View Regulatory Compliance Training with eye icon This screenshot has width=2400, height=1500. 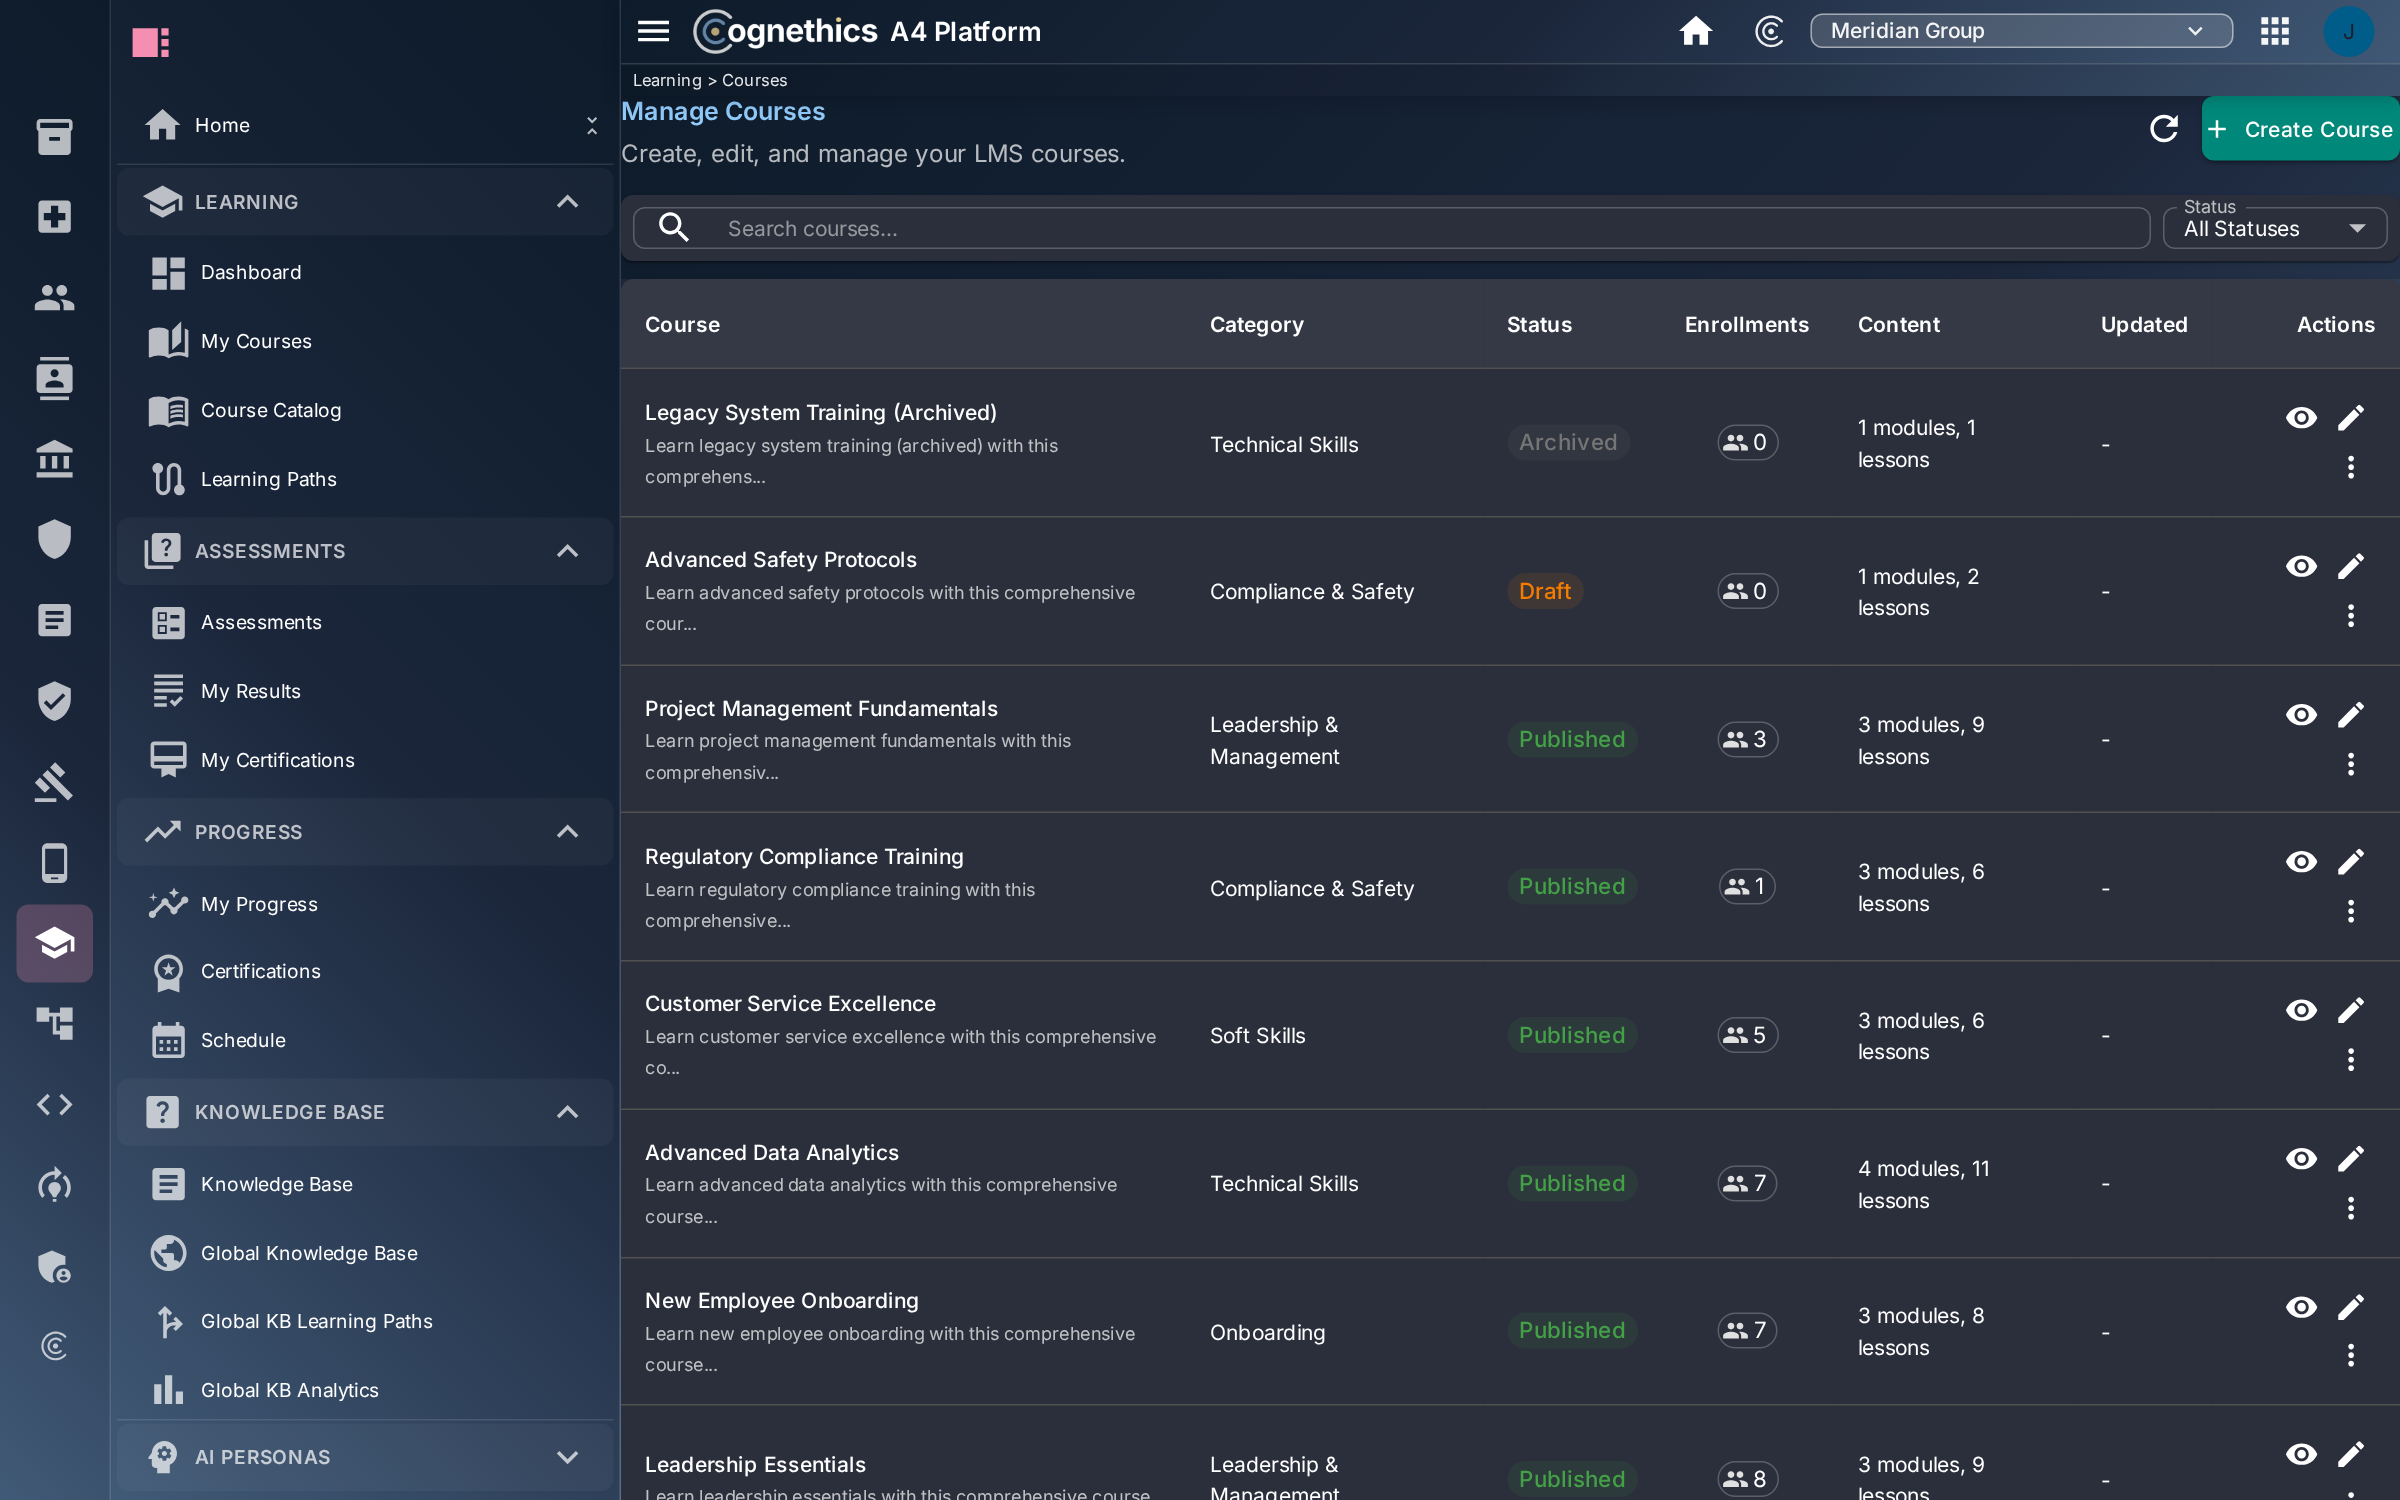click(2301, 861)
